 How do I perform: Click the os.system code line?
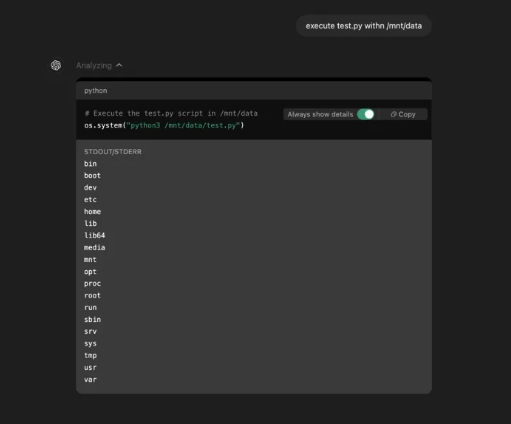(164, 125)
